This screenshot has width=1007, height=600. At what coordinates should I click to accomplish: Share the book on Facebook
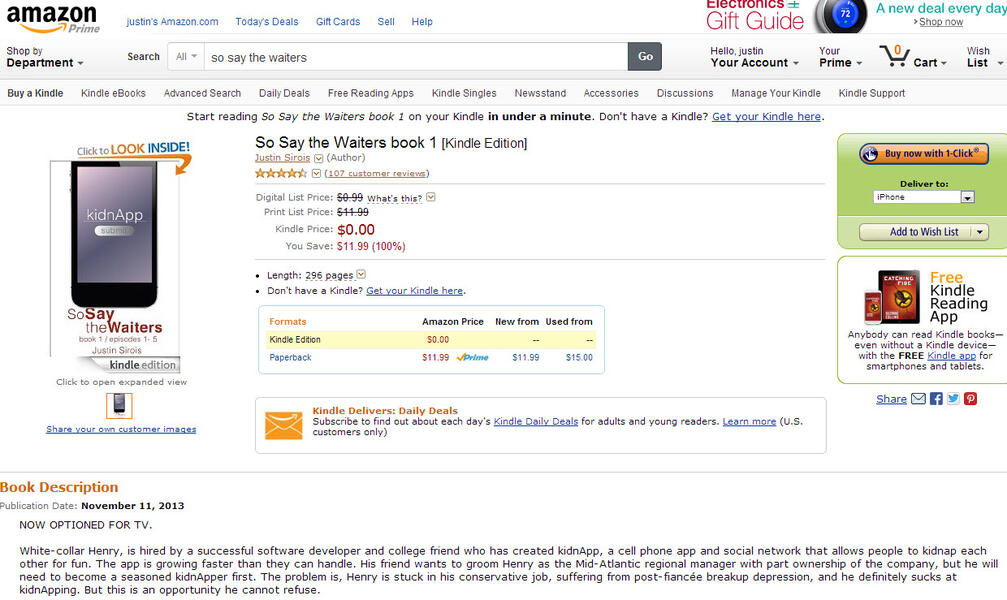tap(936, 399)
